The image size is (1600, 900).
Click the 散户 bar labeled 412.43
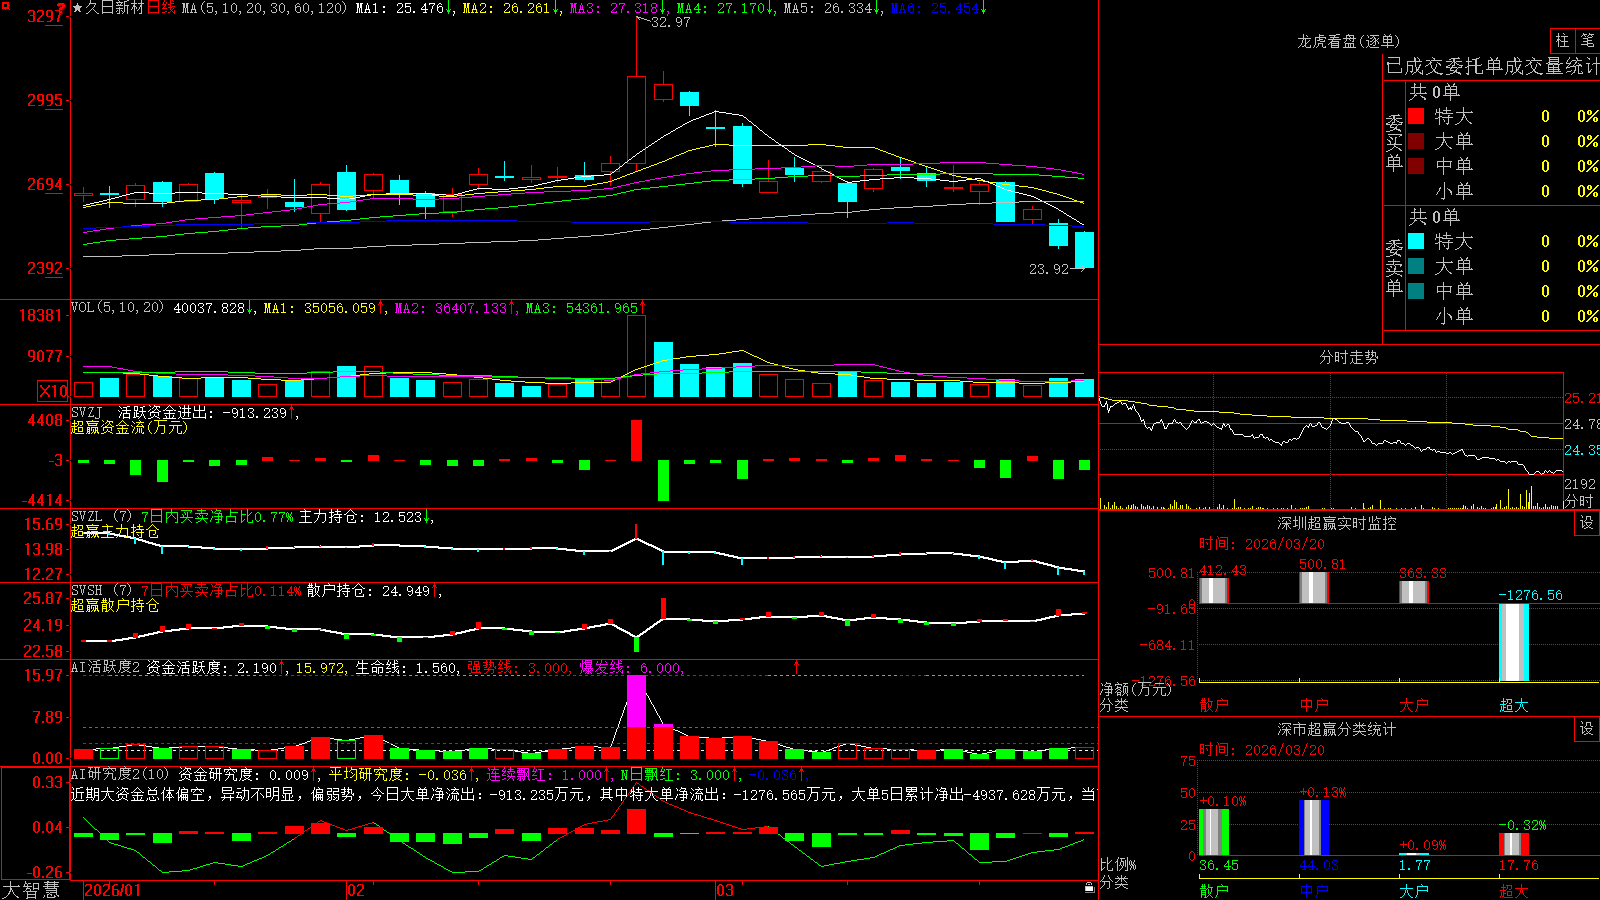(1214, 590)
